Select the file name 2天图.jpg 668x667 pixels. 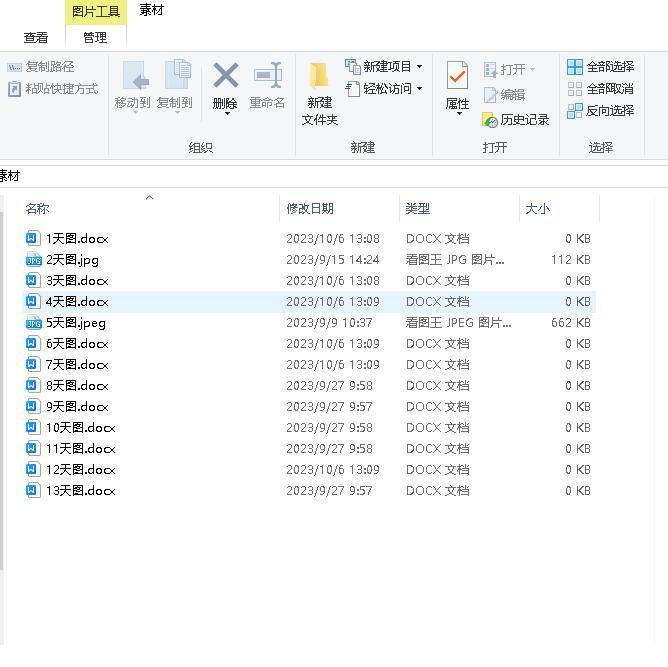pyautogui.click(x=72, y=260)
